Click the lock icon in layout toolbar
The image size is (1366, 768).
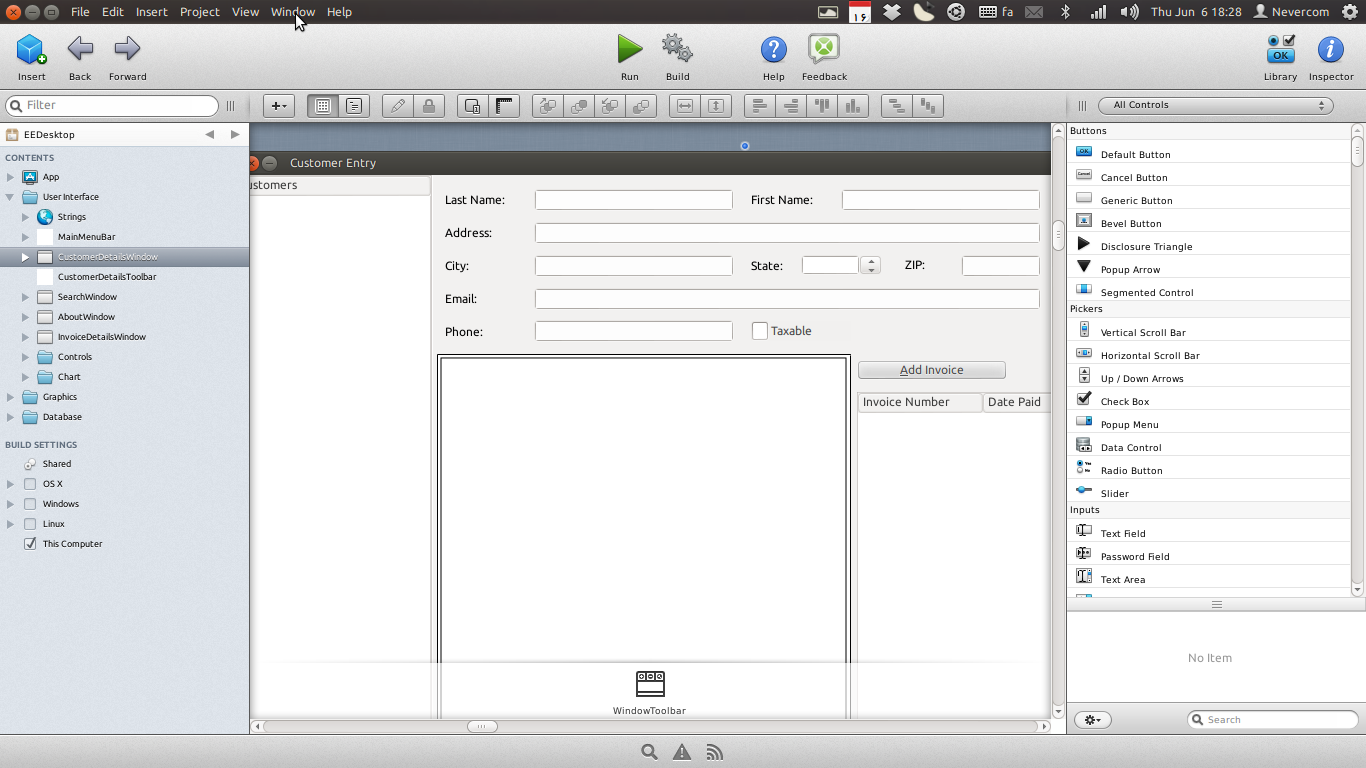click(429, 106)
